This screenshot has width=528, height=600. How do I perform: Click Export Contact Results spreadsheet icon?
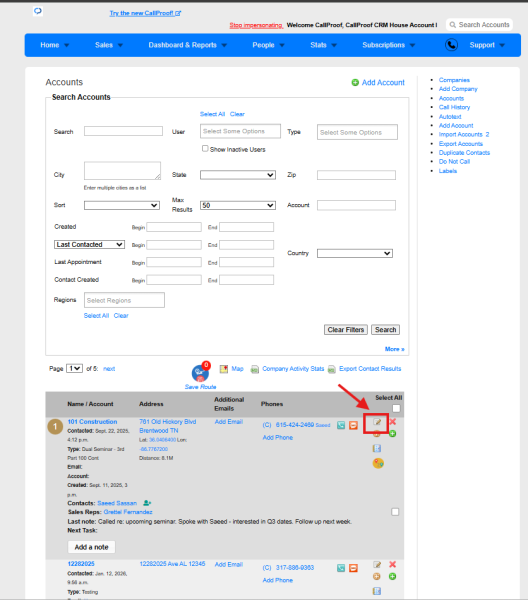click(332, 369)
